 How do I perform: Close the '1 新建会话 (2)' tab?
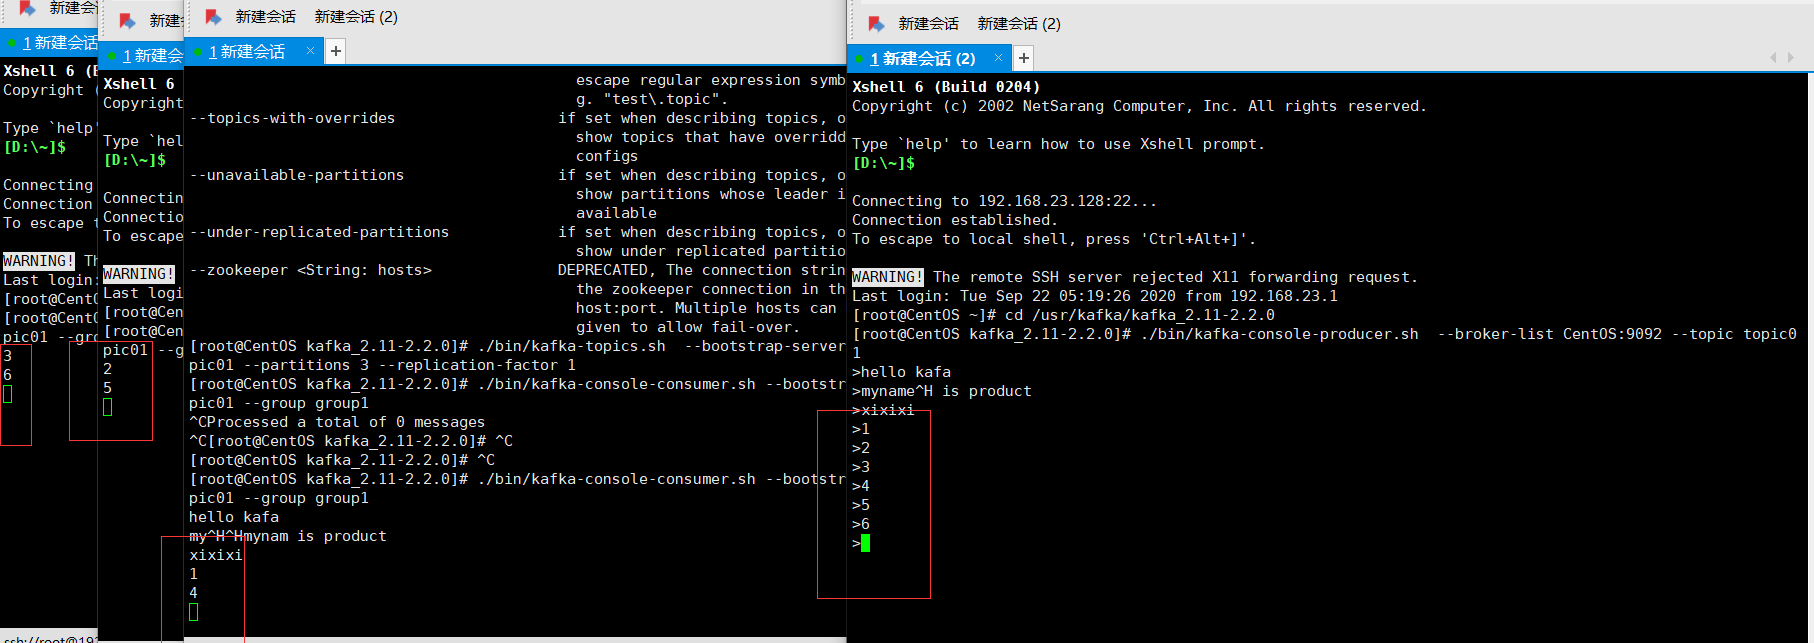coord(998,58)
